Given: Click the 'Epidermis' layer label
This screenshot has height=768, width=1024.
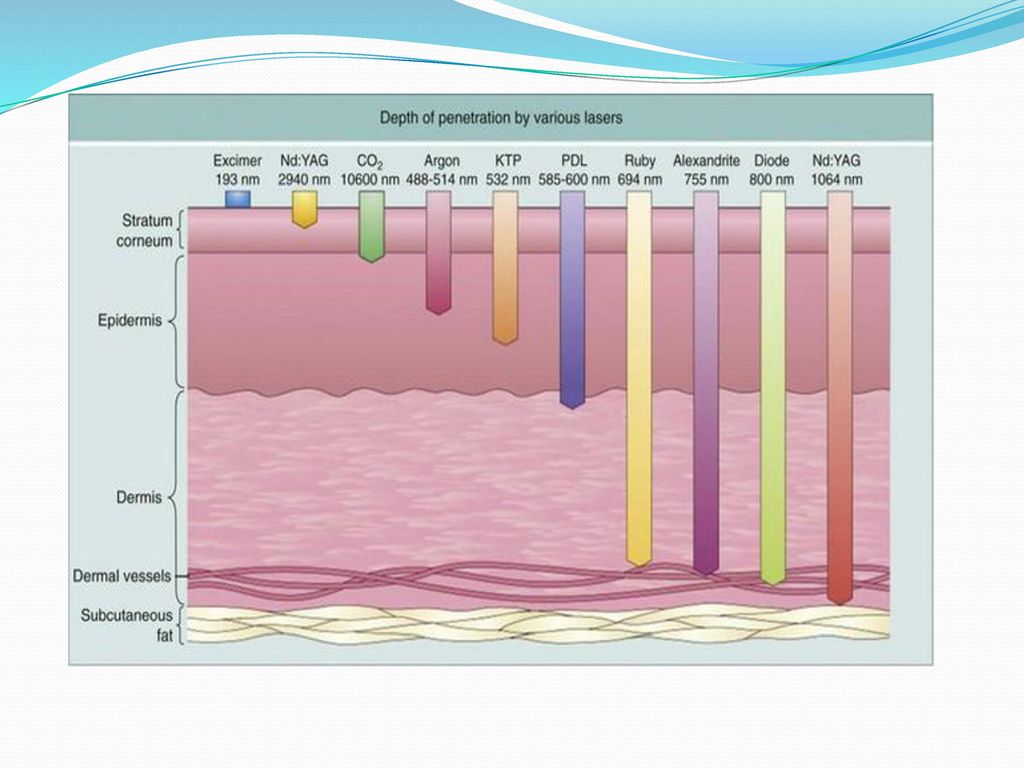Looking at the screenshot, I should click(129, 321).
